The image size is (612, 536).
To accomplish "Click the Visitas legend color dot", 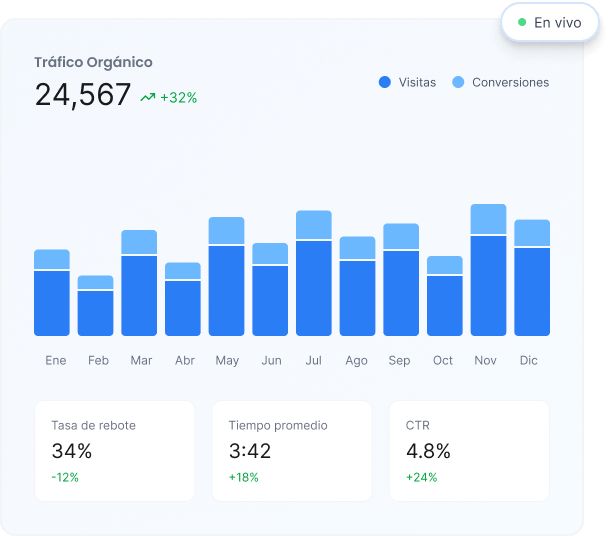I will [x=385, y=82].
